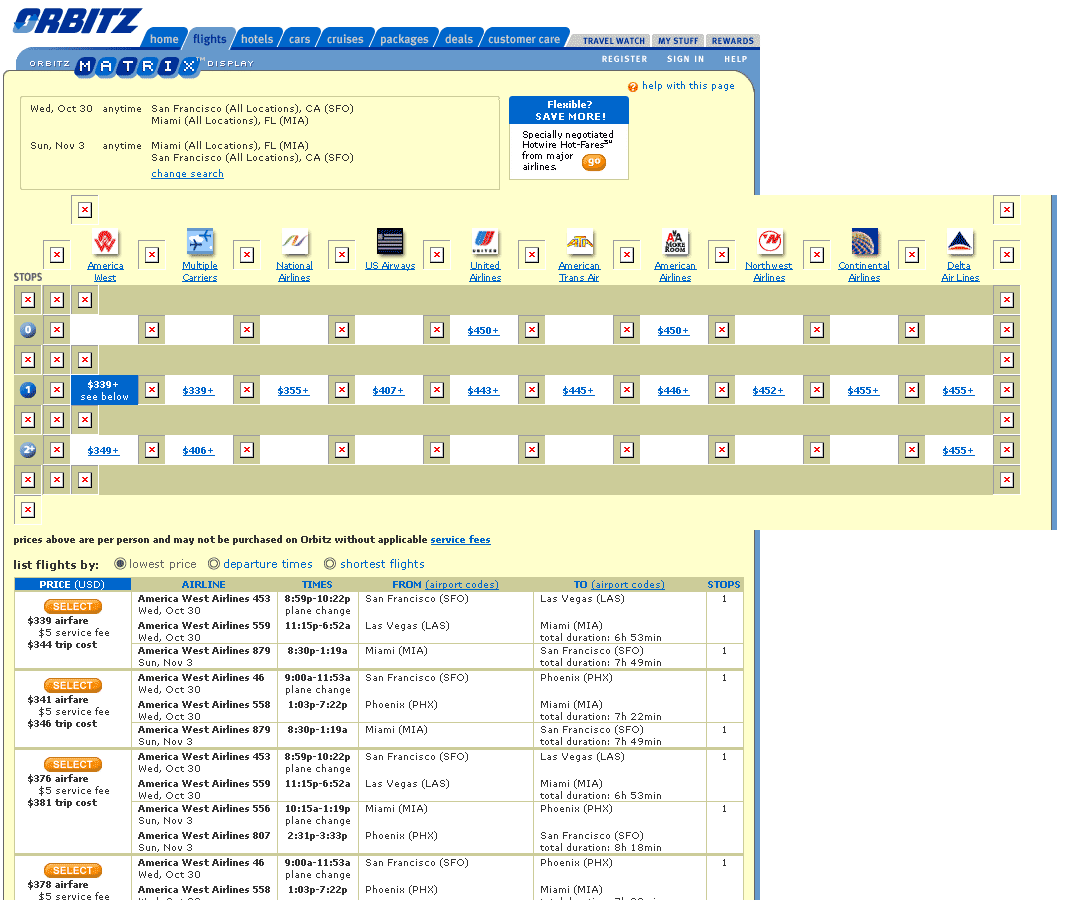Click the Multiple Carriers logo icon
The height and width of the screenshot is (900, 1090).
coord(200,242)
